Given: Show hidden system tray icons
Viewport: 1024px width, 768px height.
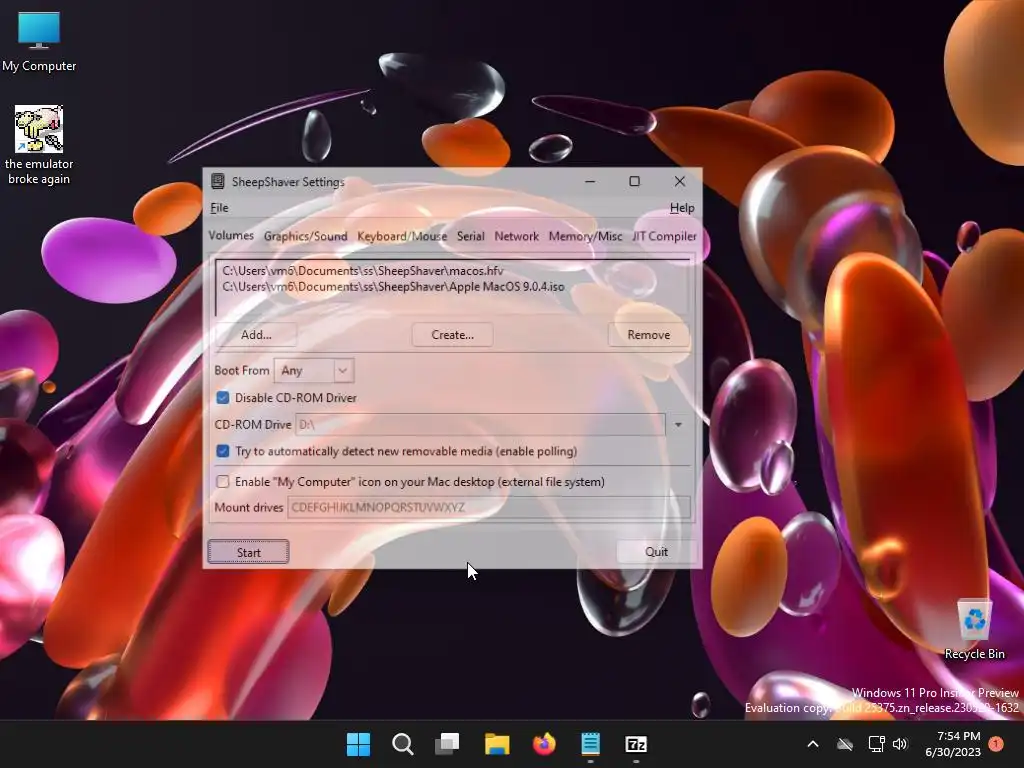Looking at the screenshot, I should point(813,744).
